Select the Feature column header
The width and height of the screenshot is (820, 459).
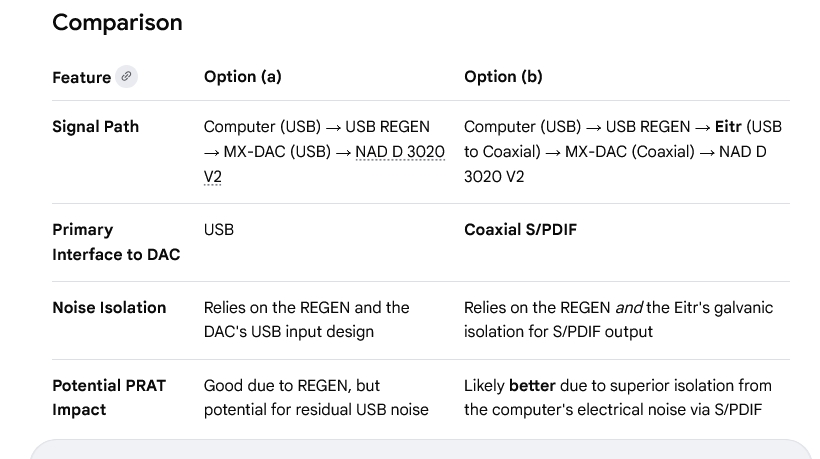coord(81,77)
